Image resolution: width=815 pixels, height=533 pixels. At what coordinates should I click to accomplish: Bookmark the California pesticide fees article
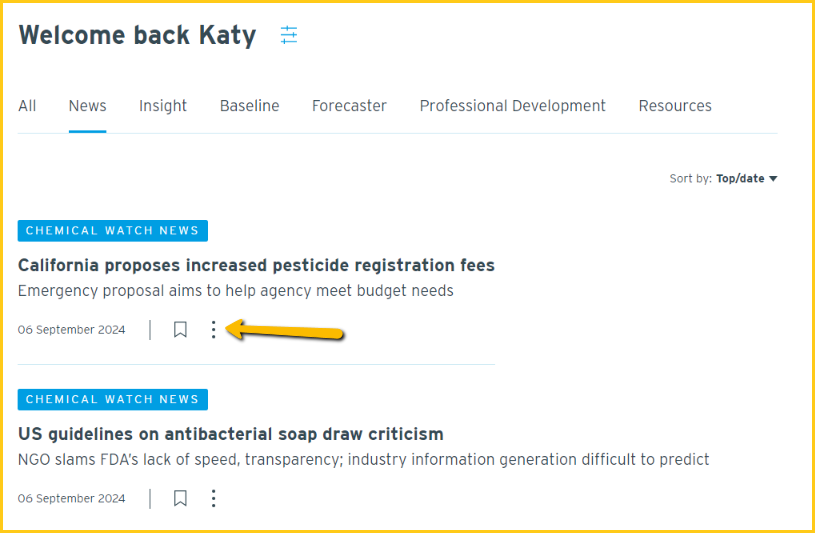180,330
